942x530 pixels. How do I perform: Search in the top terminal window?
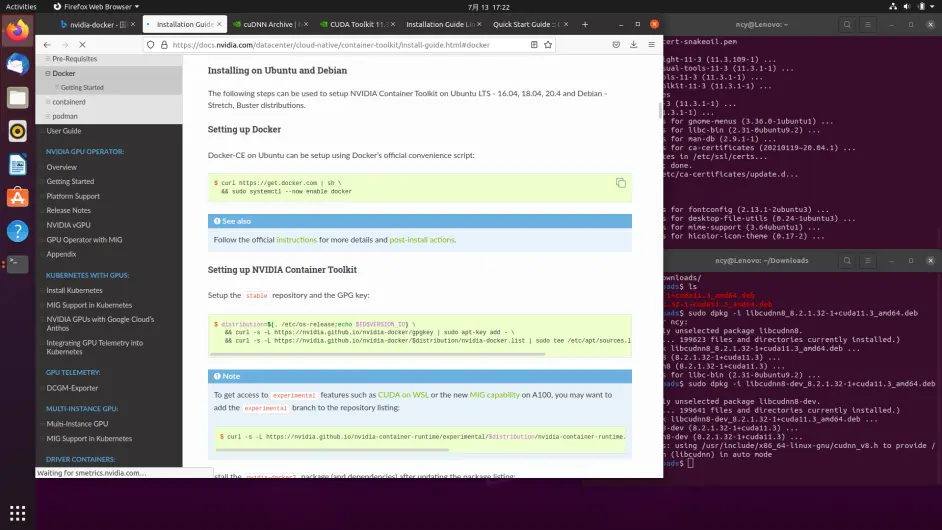click(847, 25)
